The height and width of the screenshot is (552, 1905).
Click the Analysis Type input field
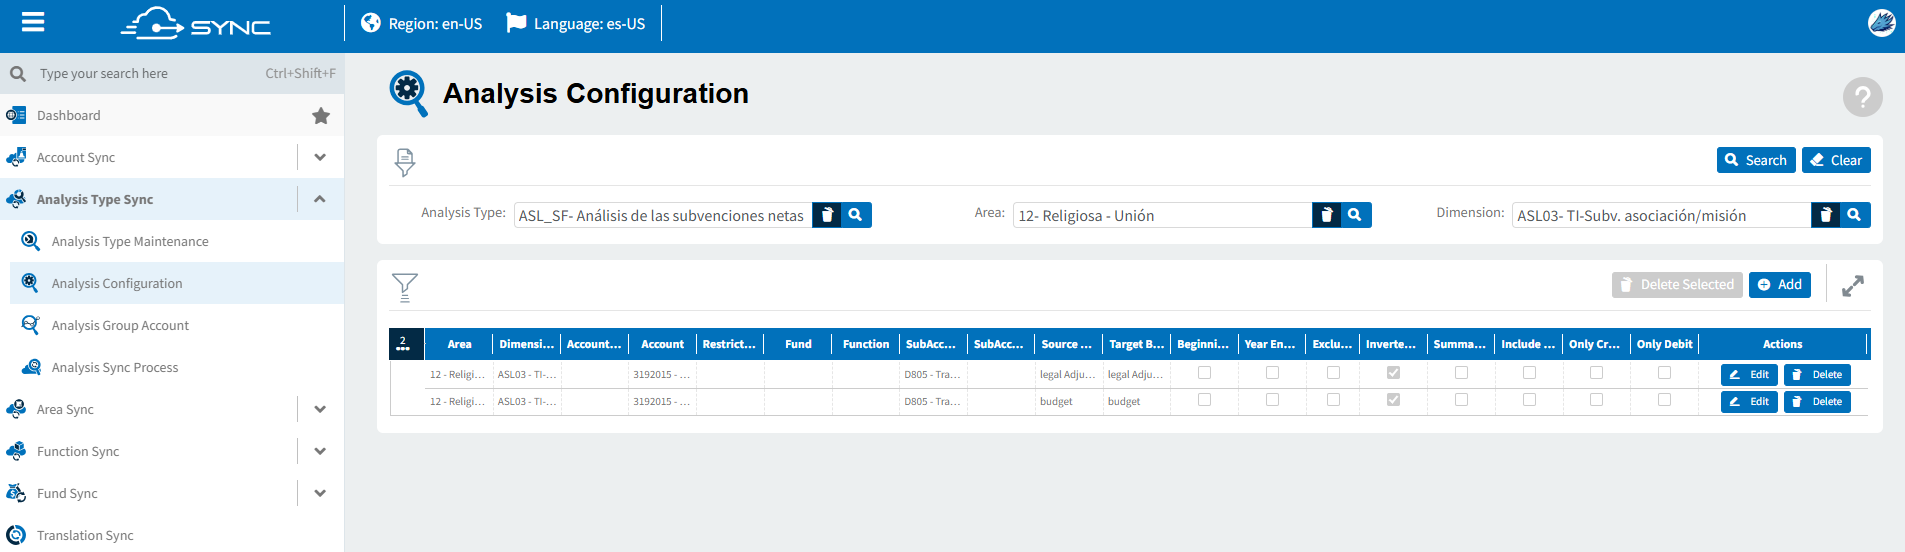point(663,215)
